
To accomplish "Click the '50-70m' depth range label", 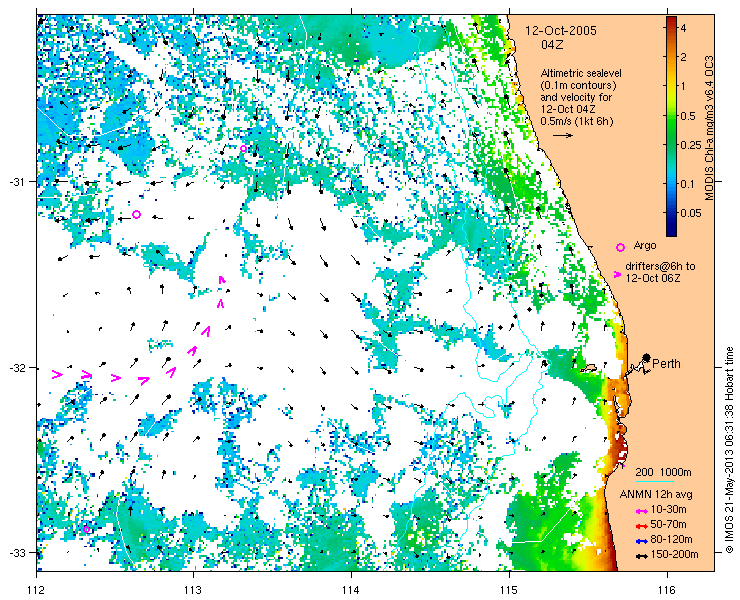I will pos(669,524).
